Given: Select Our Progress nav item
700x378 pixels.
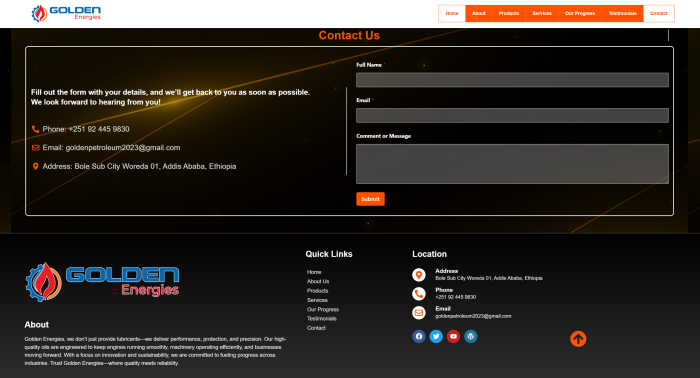Looking at the screenshot, I should 580,13.
